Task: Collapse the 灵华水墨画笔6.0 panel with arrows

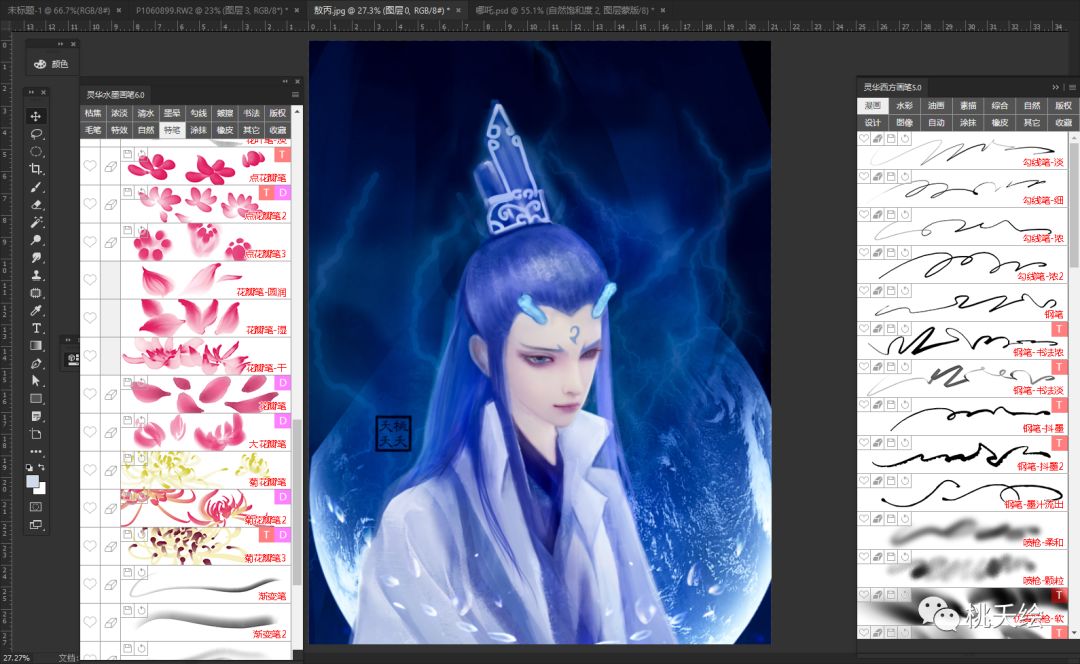Action: tap(285, 81)
